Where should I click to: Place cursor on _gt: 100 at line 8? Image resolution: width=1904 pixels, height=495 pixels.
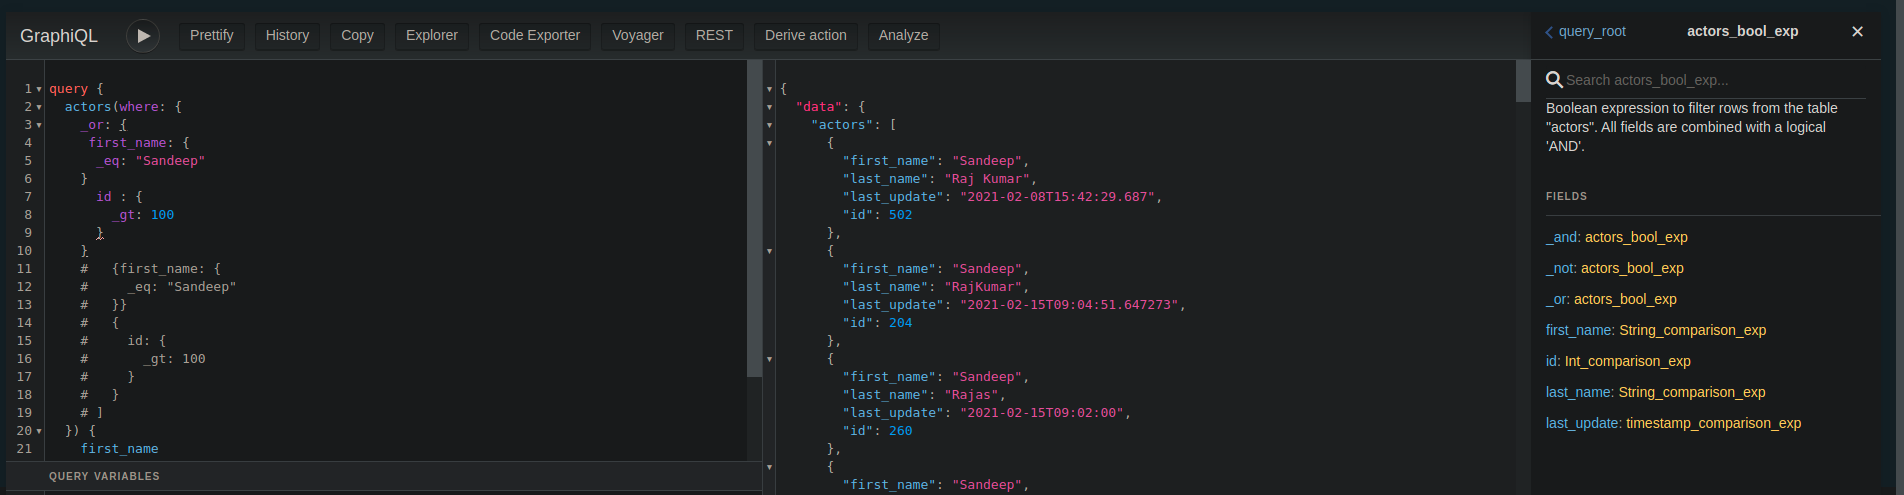coord(143,215)
